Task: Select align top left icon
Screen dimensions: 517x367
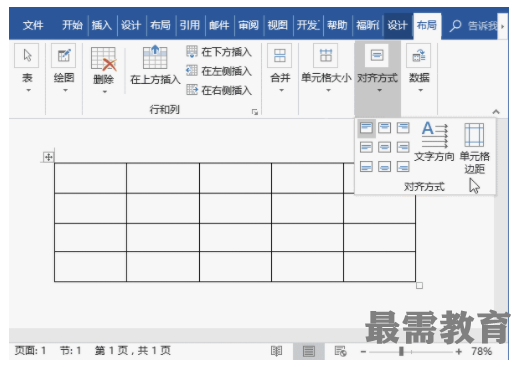Action: click(366, 128)
